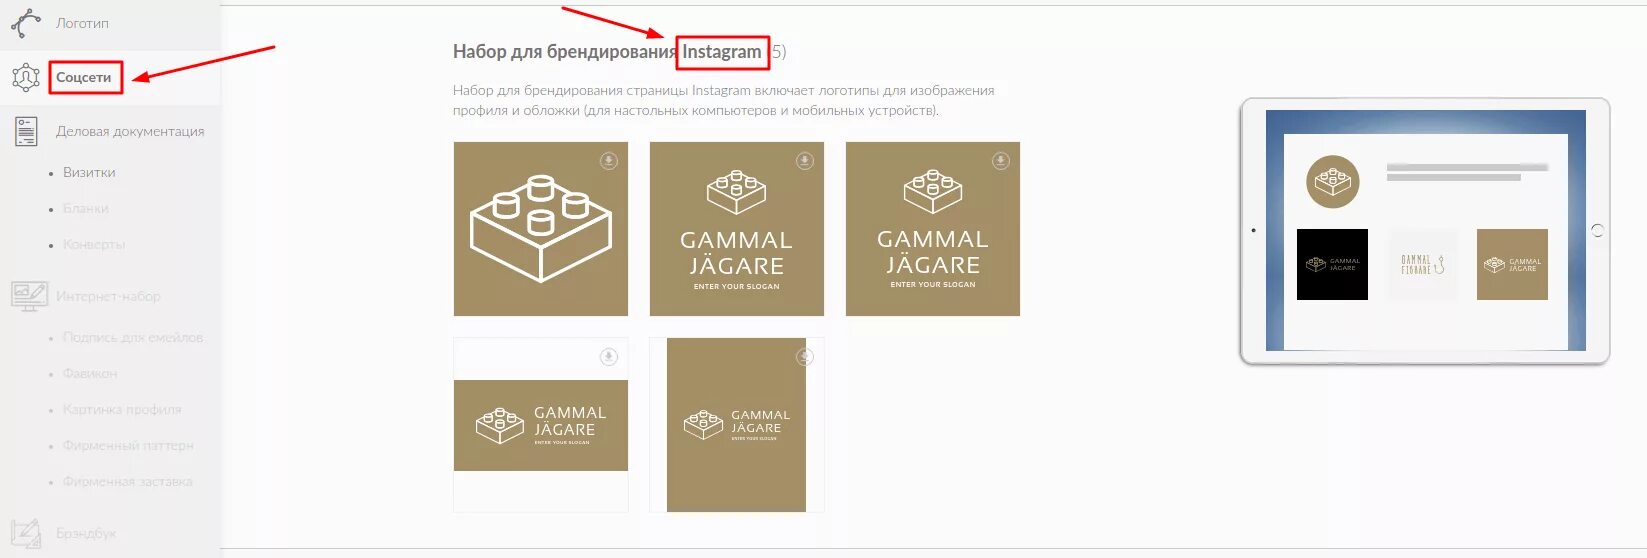
Task: Download the second square GAMMAL JÄGARE logo
Action: pyautogui.click(x=804, y=161)
